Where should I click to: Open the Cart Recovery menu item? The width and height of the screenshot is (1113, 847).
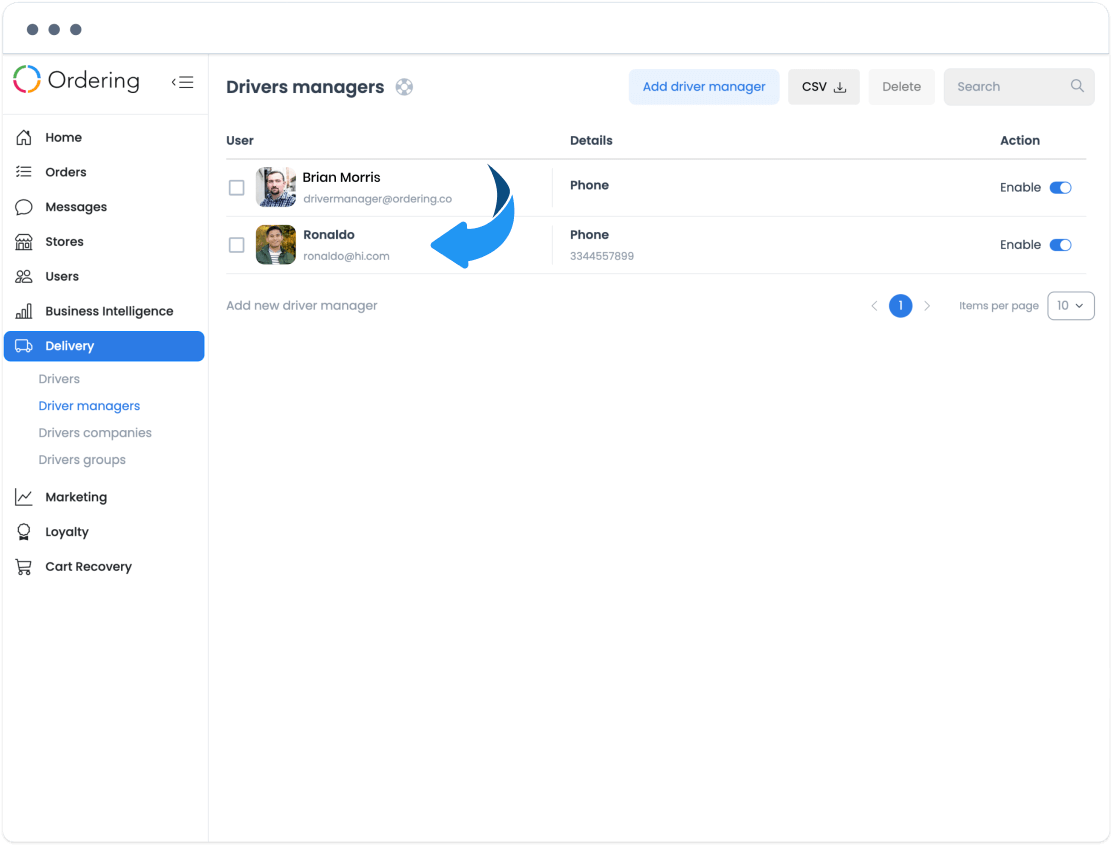(x=104, y=567)
